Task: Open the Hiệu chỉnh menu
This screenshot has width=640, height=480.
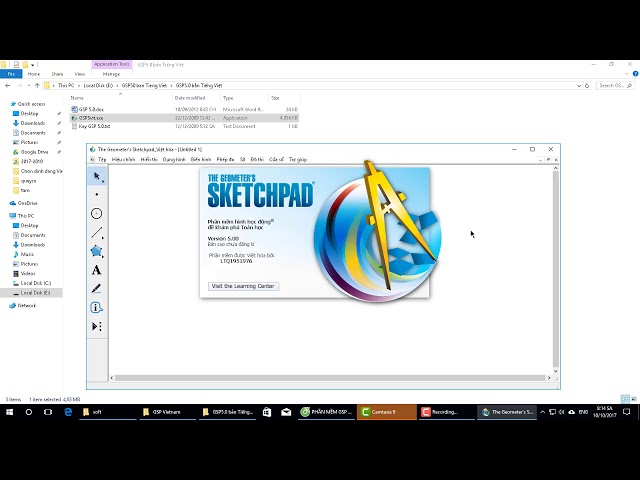Action: (123, 160)
